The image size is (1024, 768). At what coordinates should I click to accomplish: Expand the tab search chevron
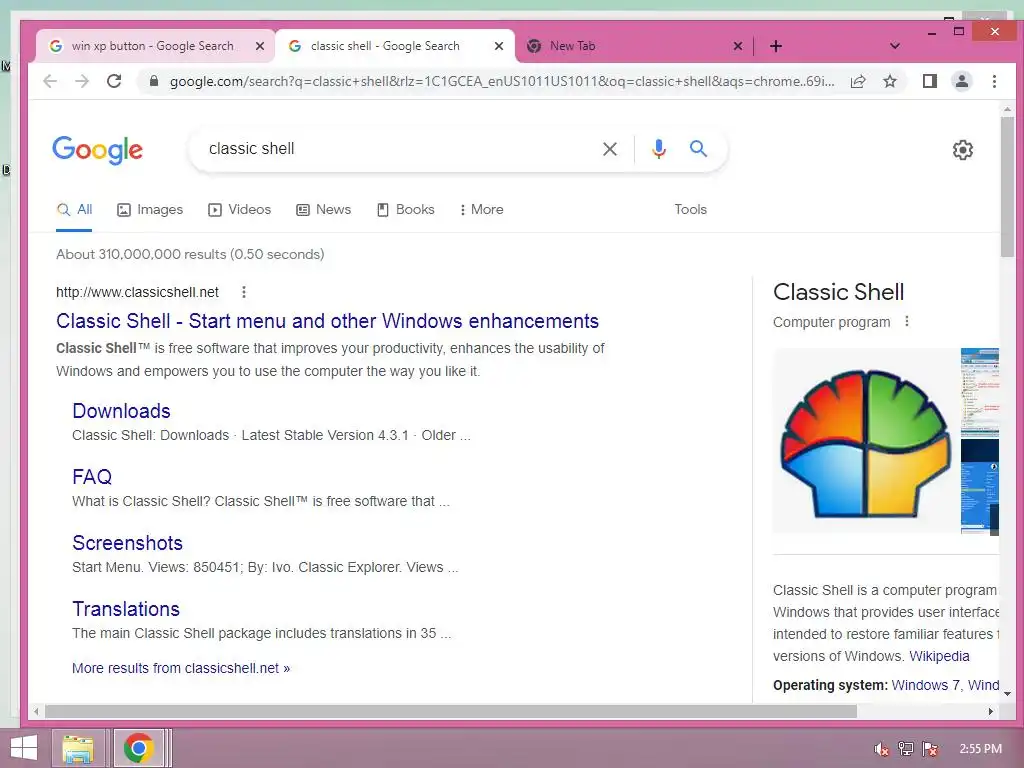(x=895, y=46)
